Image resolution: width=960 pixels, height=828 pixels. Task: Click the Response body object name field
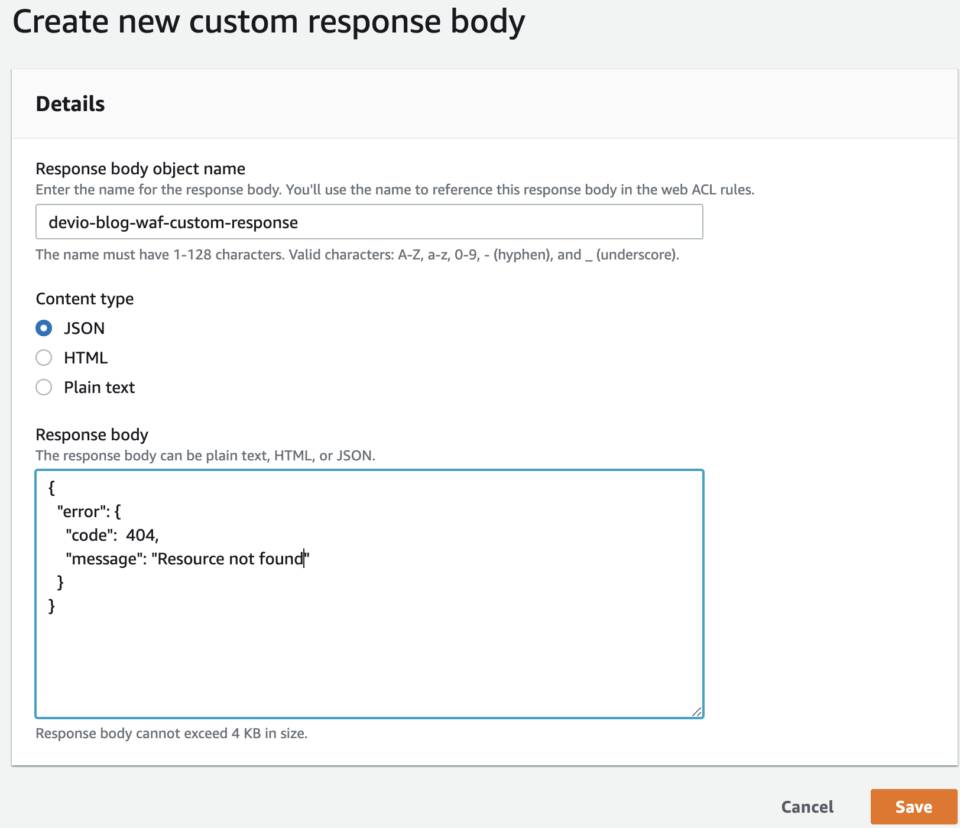pyautogui.click(x=369, y=222)
